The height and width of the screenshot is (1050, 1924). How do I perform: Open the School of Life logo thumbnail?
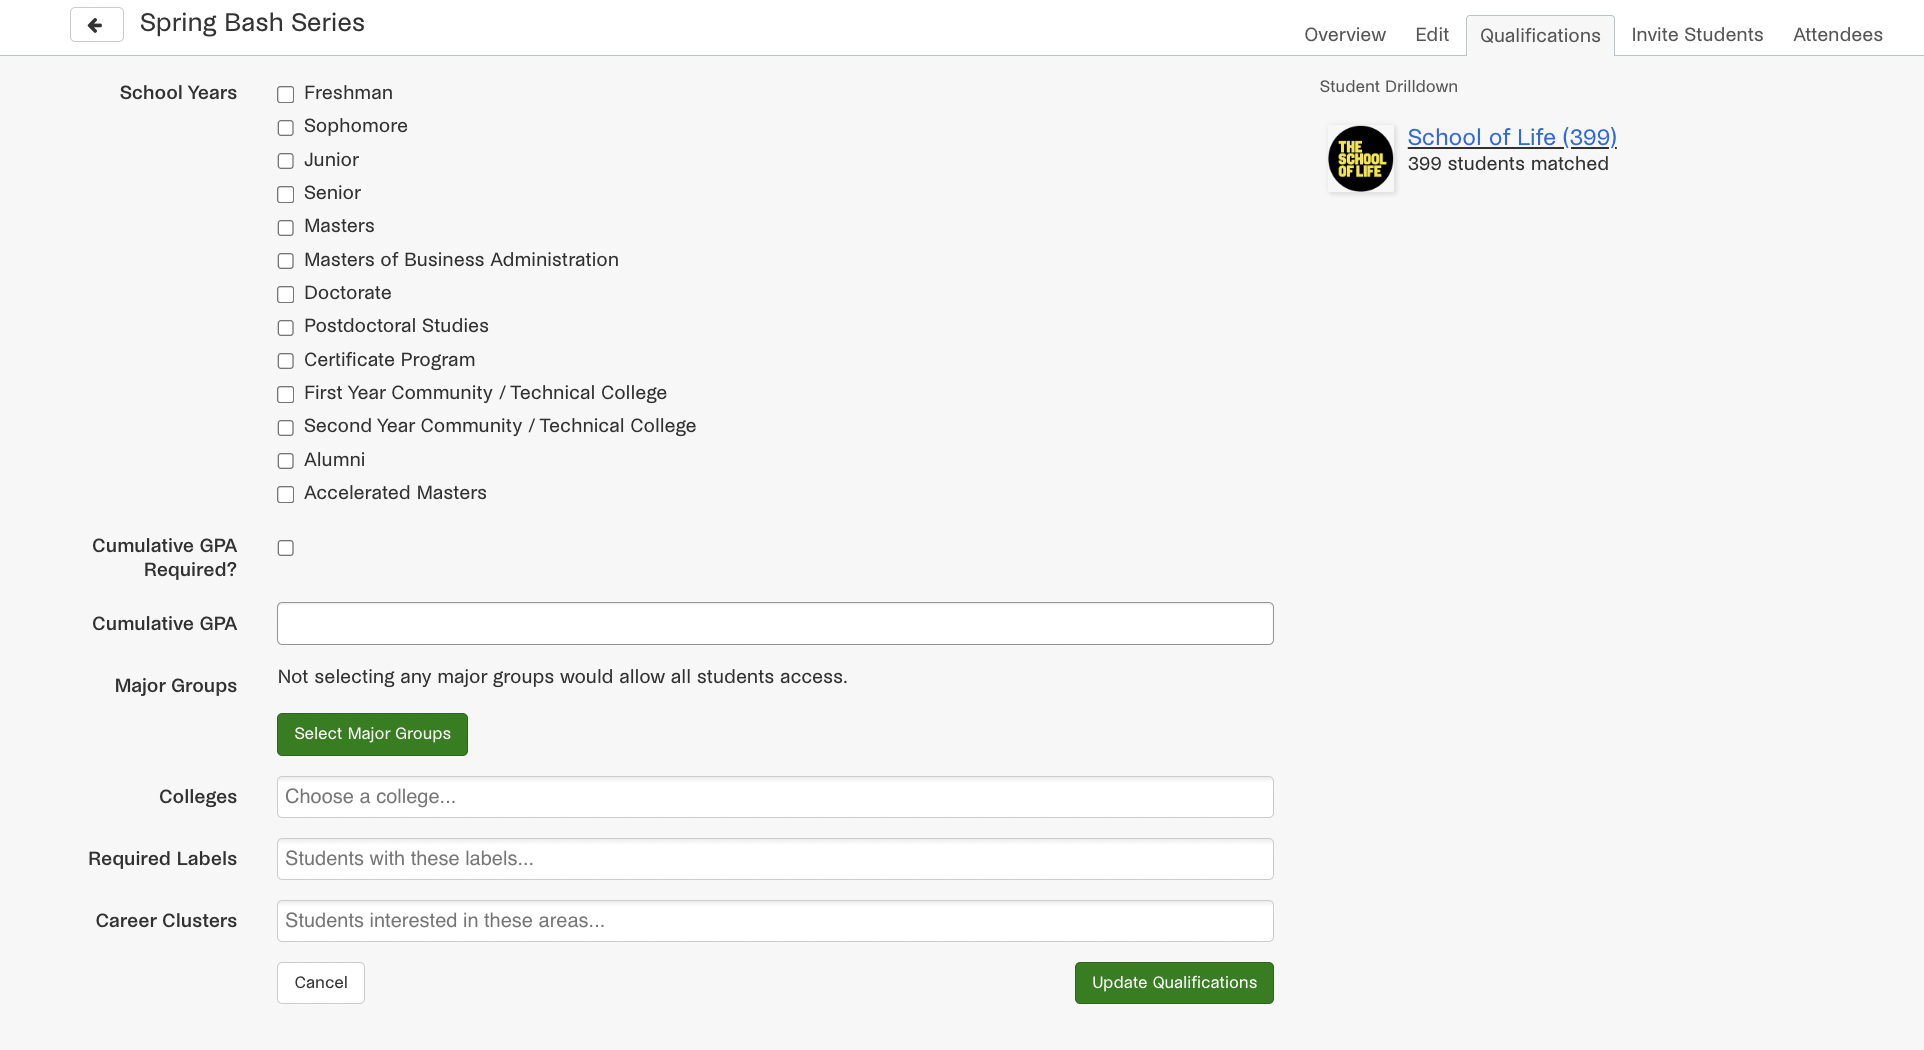(x=1360, y=158)
